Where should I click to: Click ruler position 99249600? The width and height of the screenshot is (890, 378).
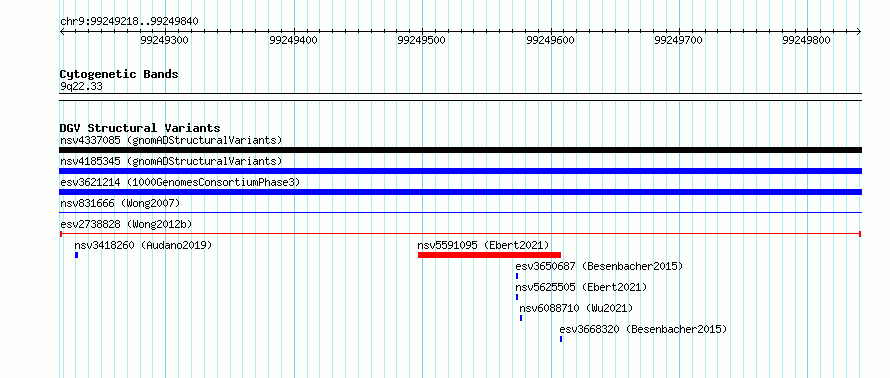(x=551, y=40)
